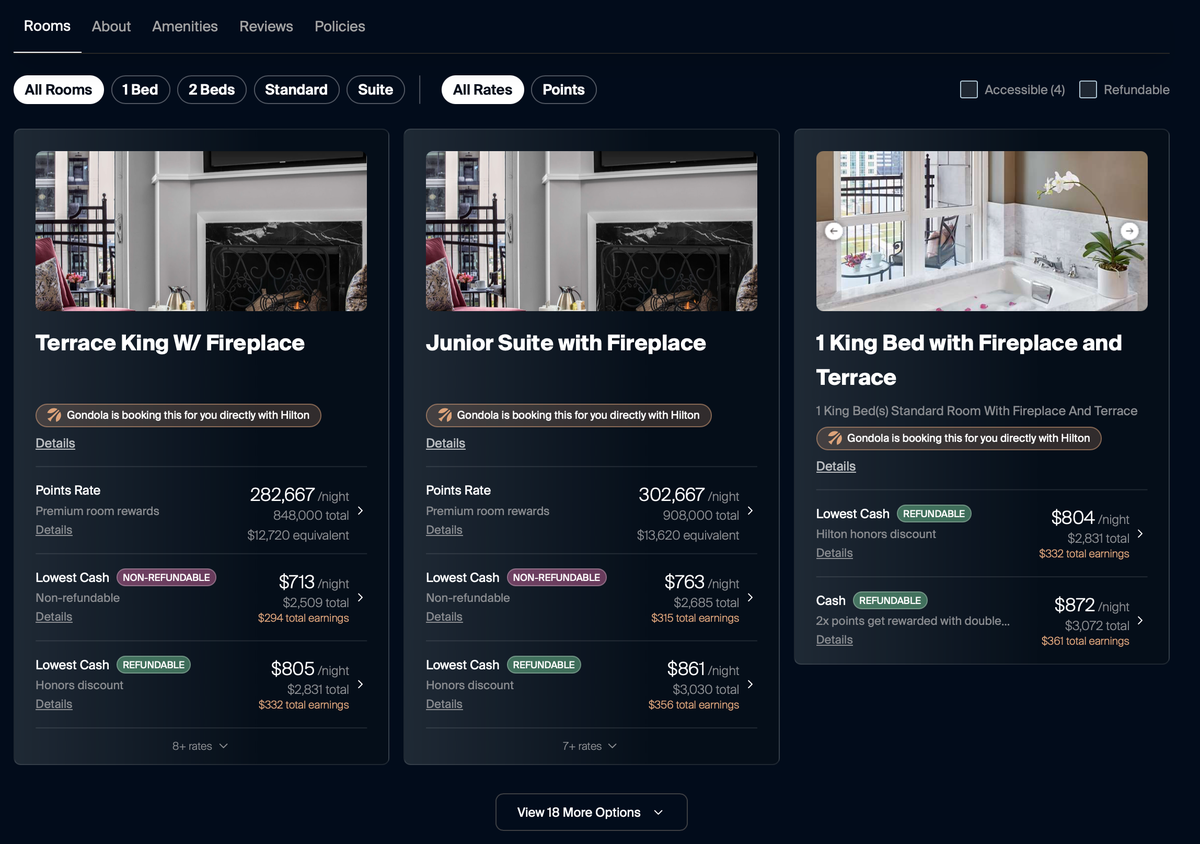Image resolution: width=1200 pixels, height=844 pixels.
Task: Open Details for Junior Suite Points Rate
Action: pos(444,530)
